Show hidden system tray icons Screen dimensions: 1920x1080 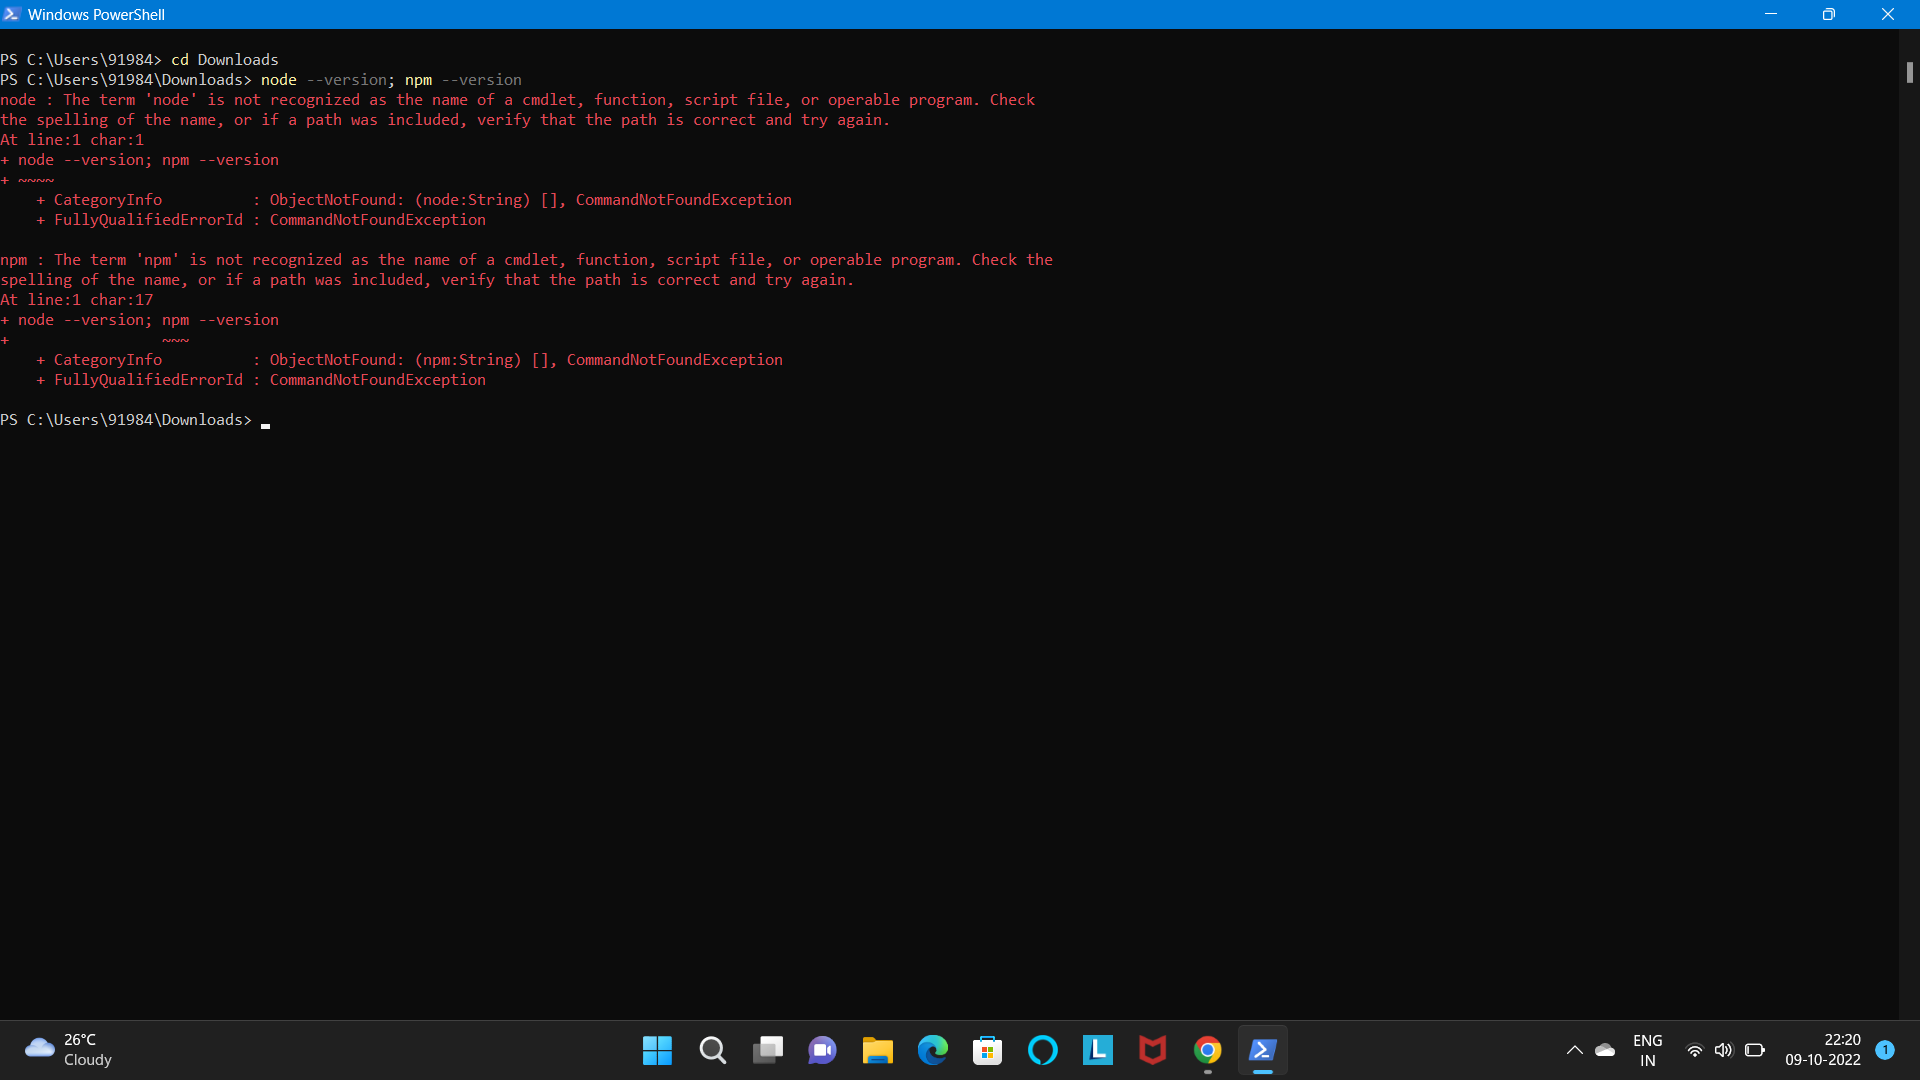click(x=1574, y=1050)
